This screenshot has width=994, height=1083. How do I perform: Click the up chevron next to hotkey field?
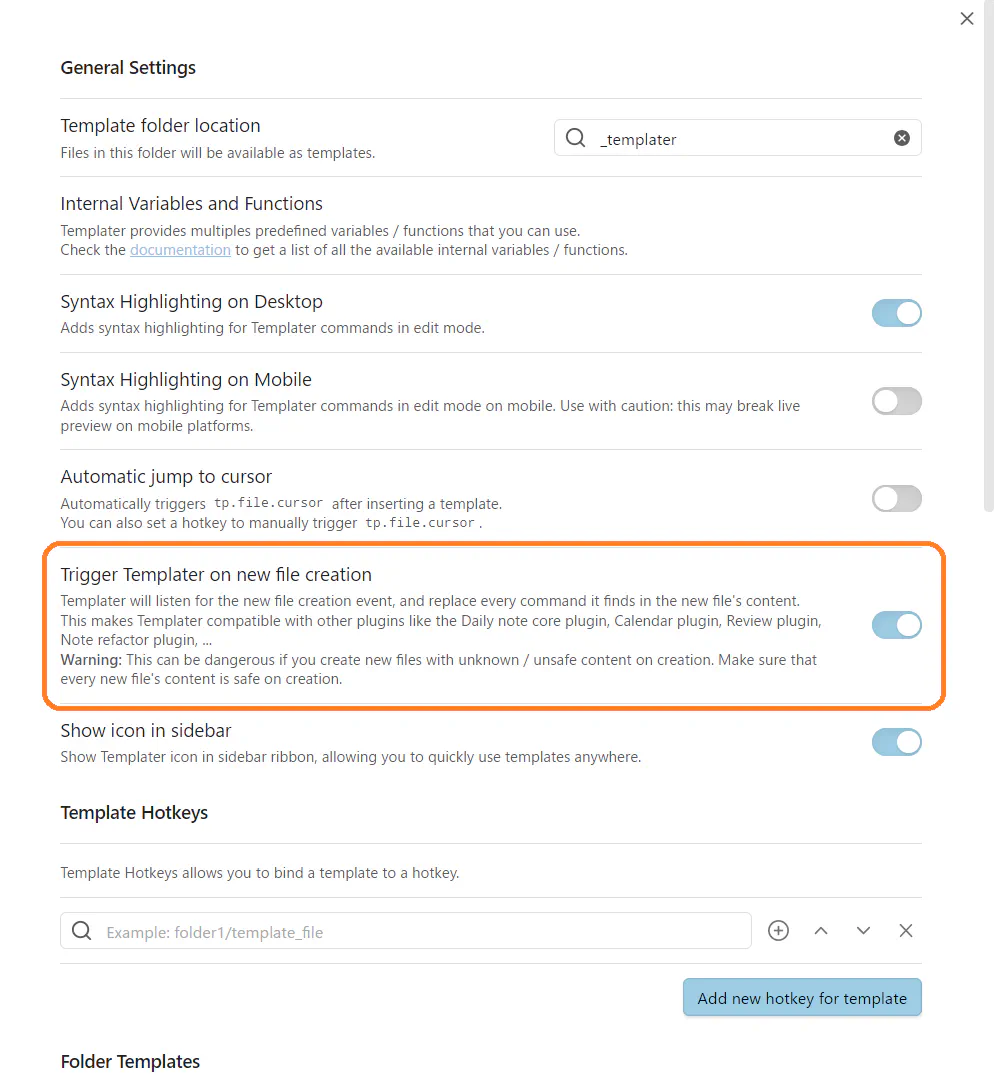[821, 930]
